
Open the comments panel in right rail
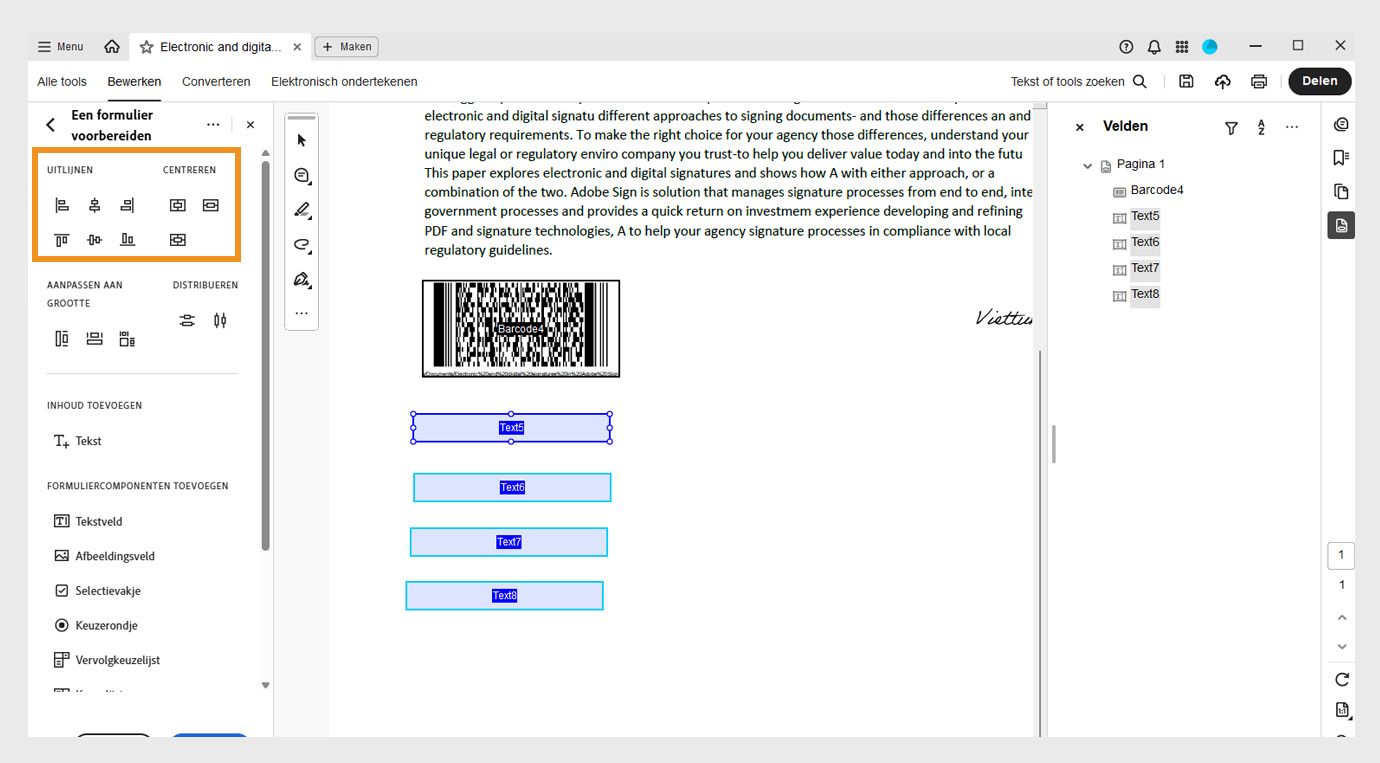tap(1341, 125)
